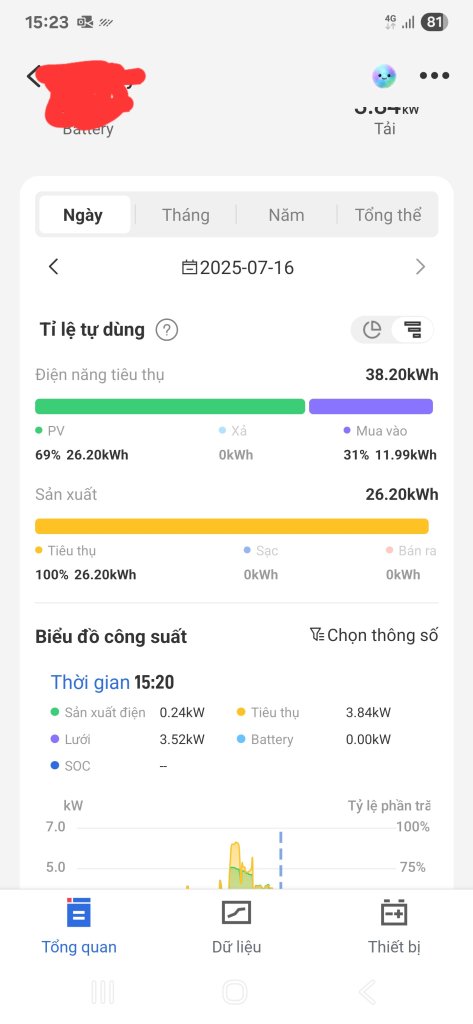Screen dimensions: 473x1024
Task: Select the Tháng tab
Action: pos(186,215)
